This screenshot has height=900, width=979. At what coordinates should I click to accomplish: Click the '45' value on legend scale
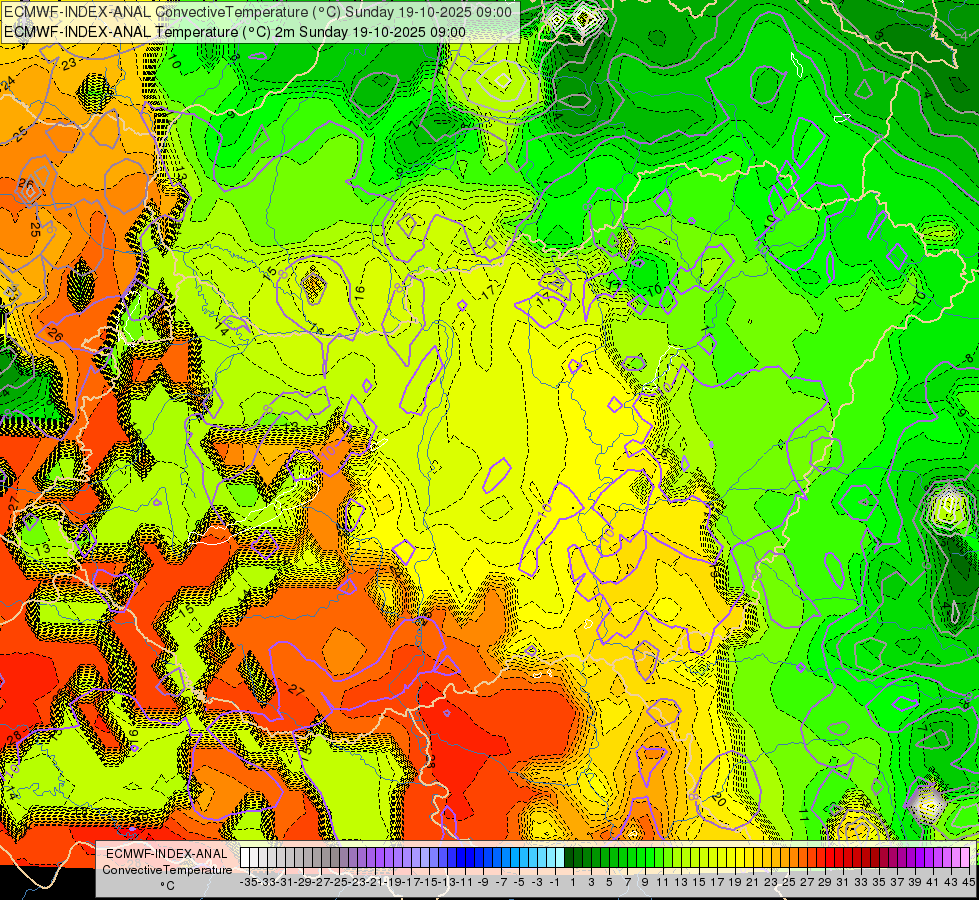pos(968,882)
